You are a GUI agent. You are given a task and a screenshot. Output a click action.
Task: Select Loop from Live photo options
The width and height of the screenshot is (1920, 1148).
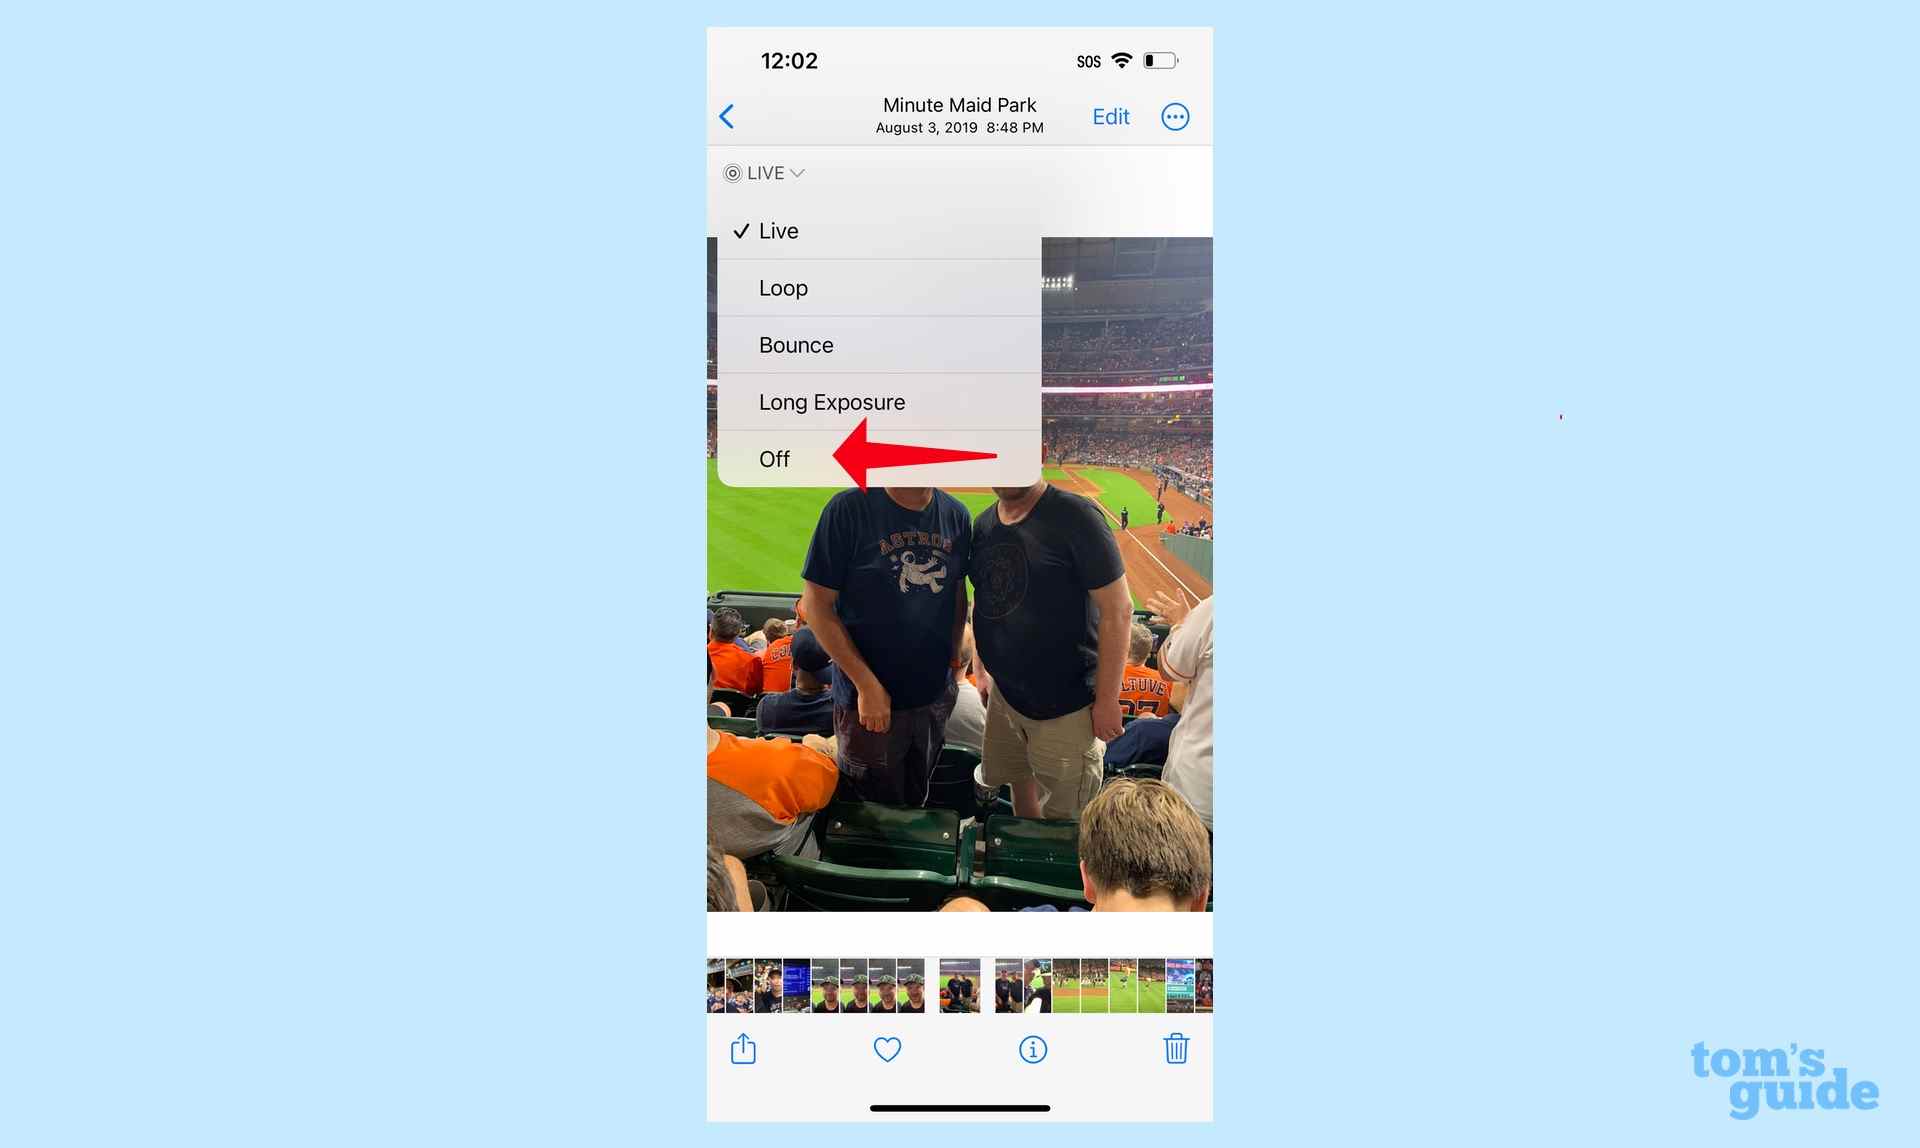879,287
